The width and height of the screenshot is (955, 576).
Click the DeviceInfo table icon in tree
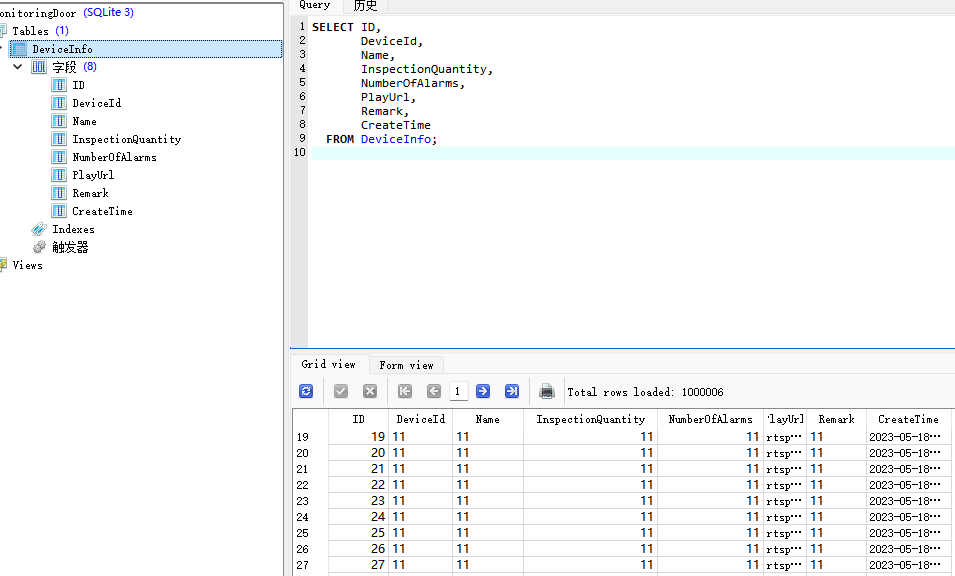click(x=19, y=49)
